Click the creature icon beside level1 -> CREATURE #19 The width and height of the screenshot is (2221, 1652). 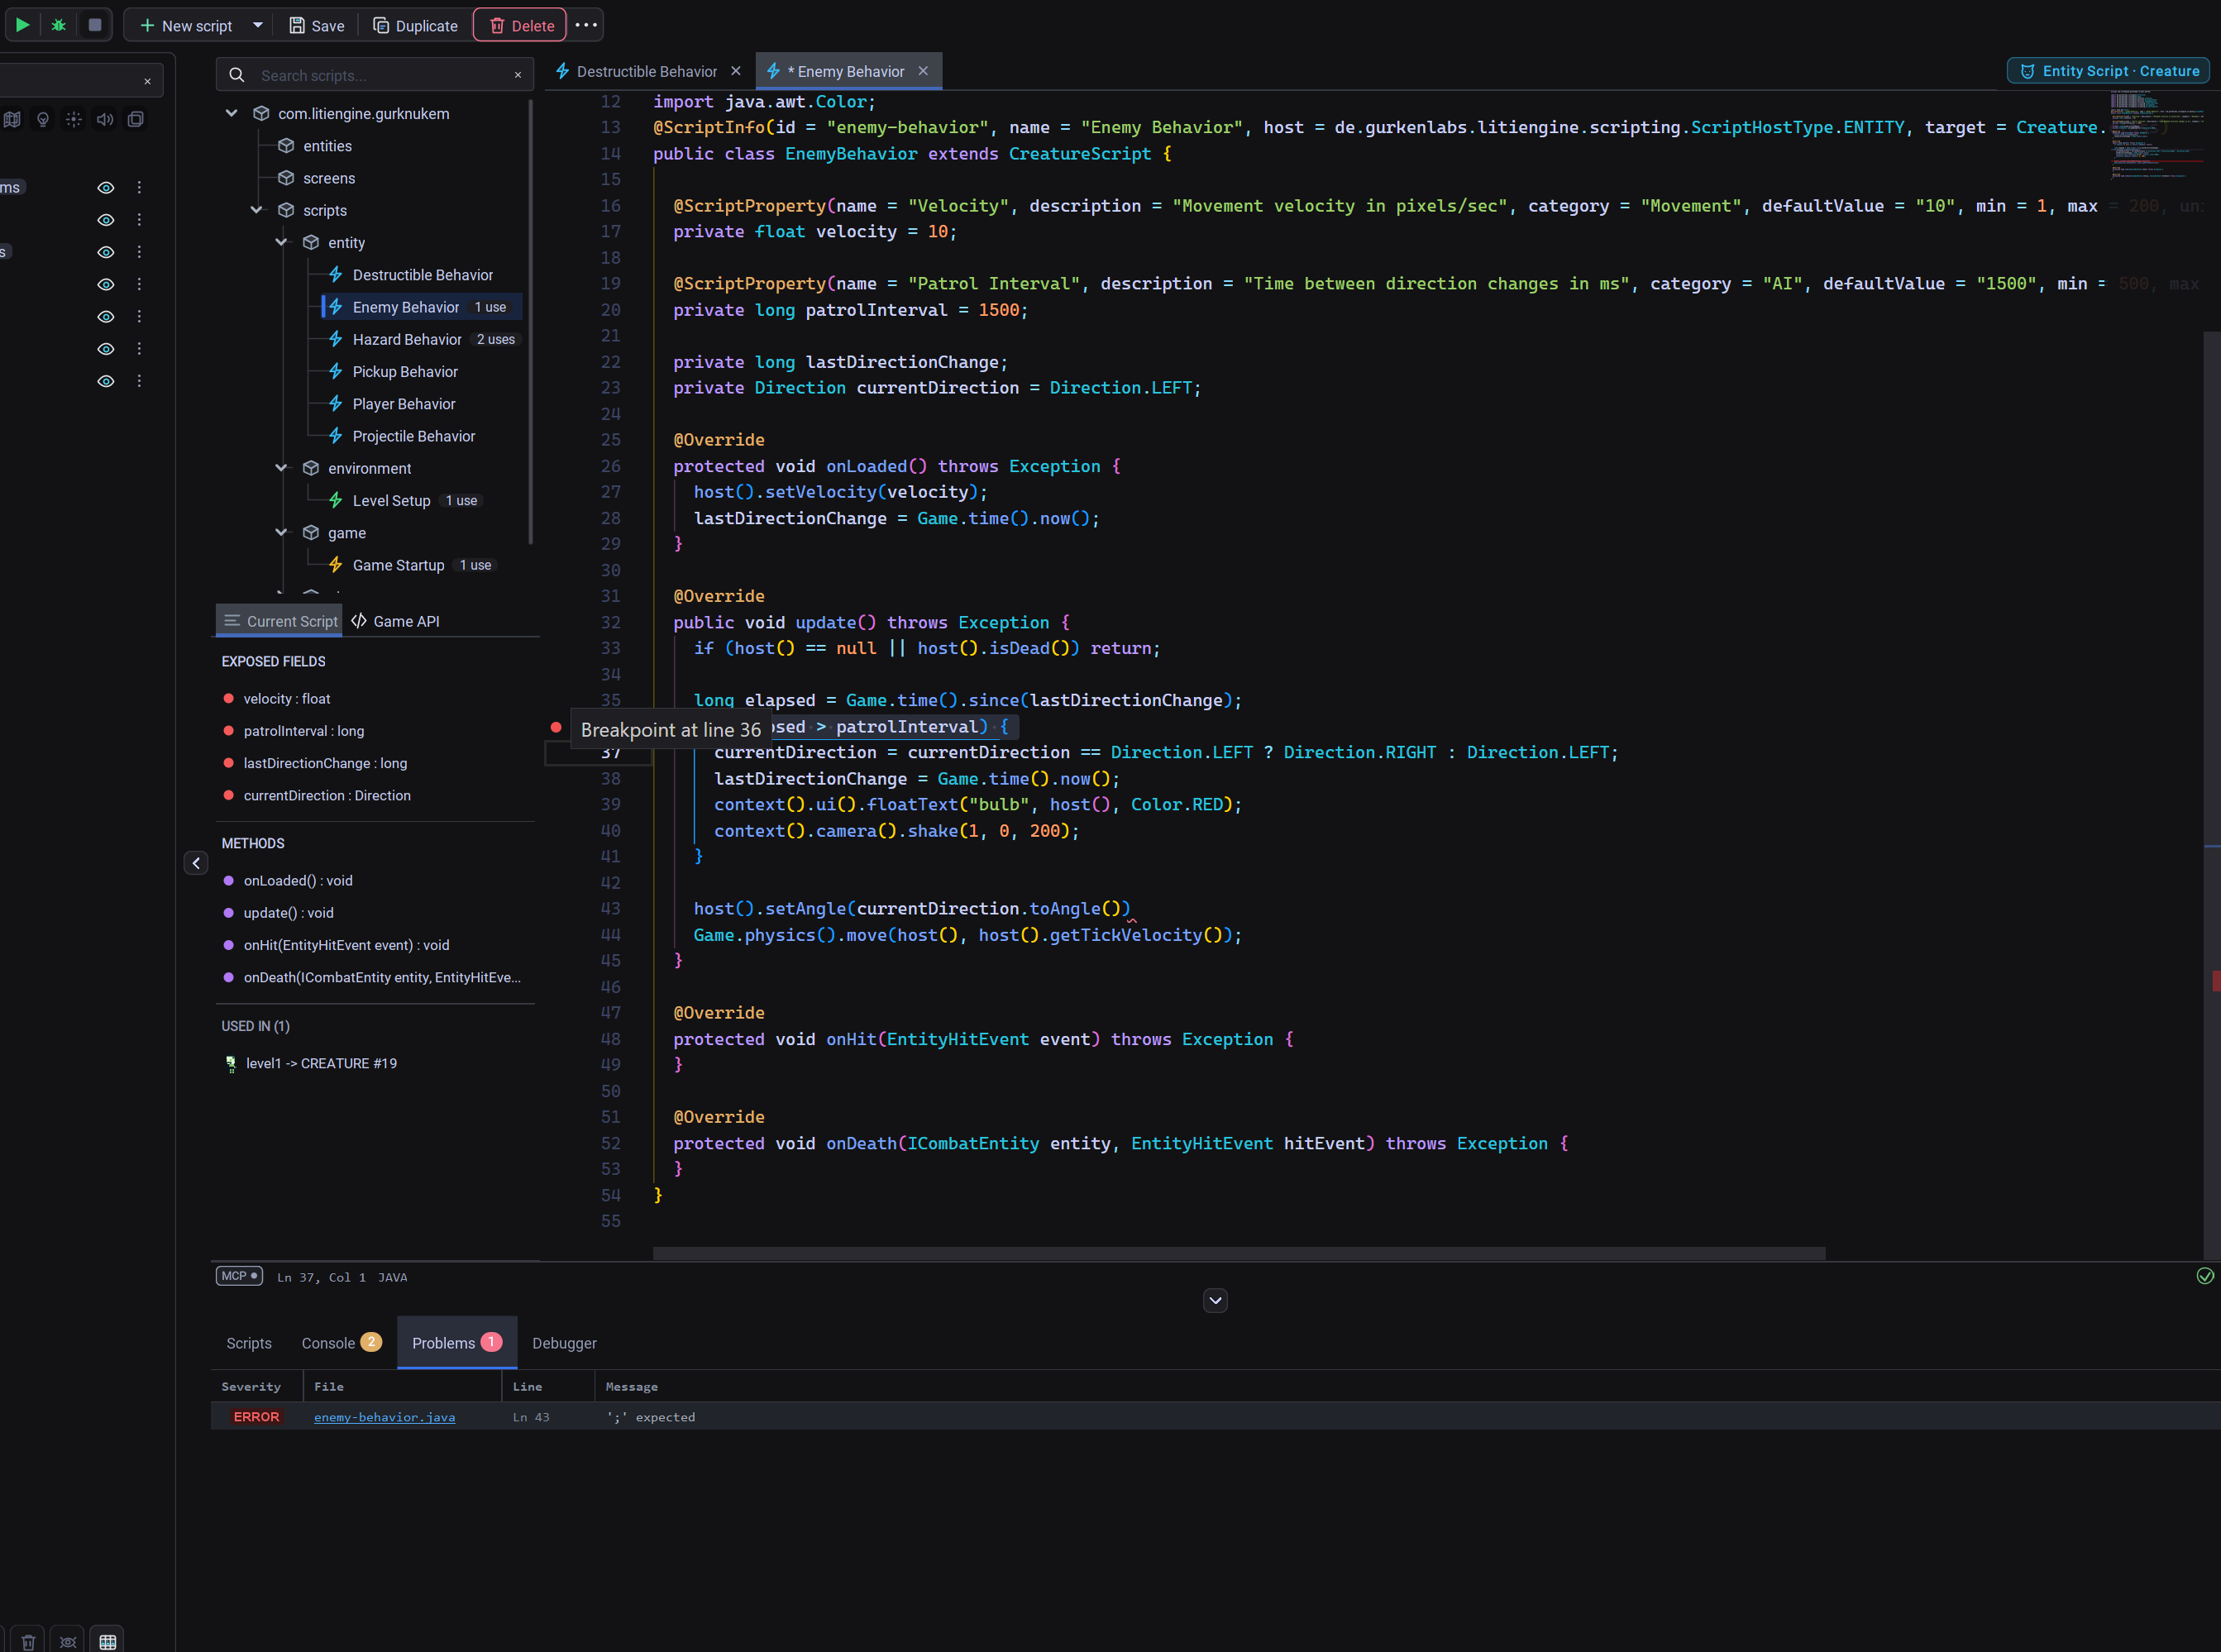coord(231,1063)
